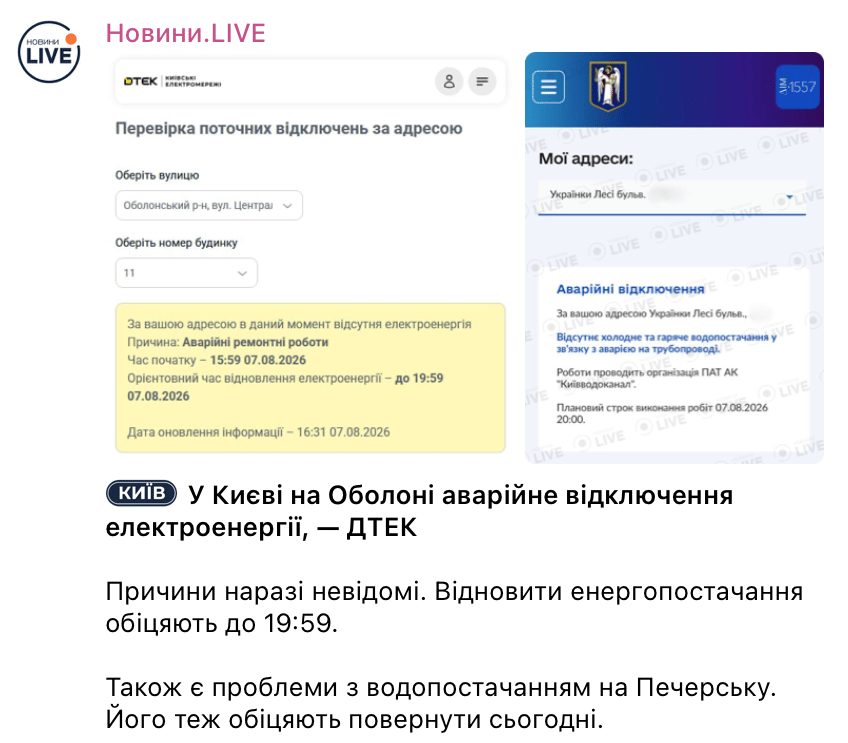848x743 pixels.
Task: Click the headline about Оболонь outage
Action: [419, 511]
